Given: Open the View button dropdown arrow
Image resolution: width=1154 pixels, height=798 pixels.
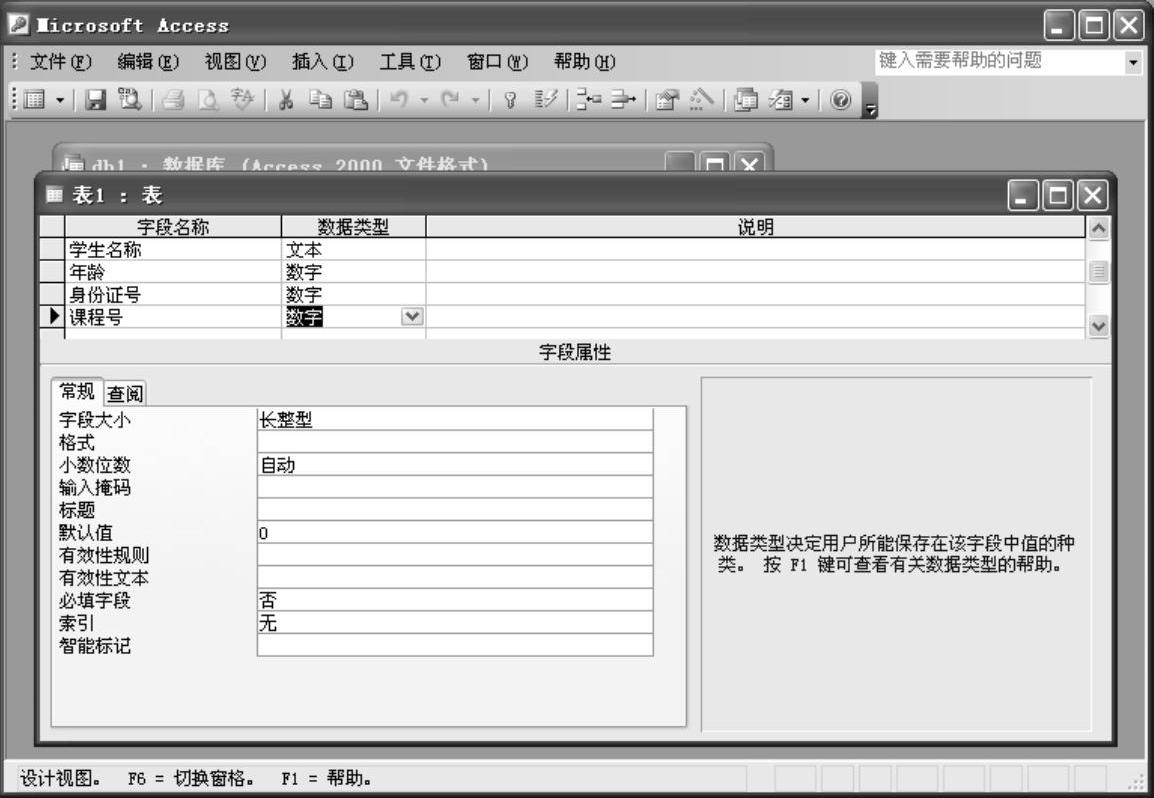Looking at the screenshot, I should [60, 100].
